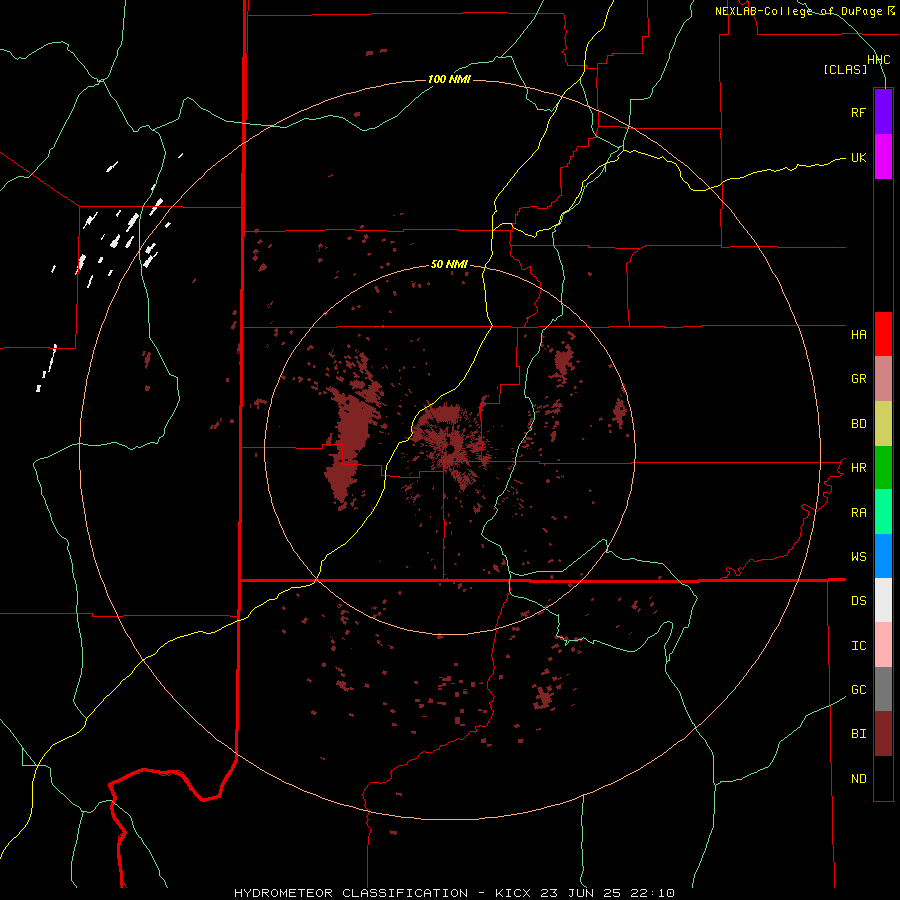Click the blue WS legend swatch

click(883, 556)
